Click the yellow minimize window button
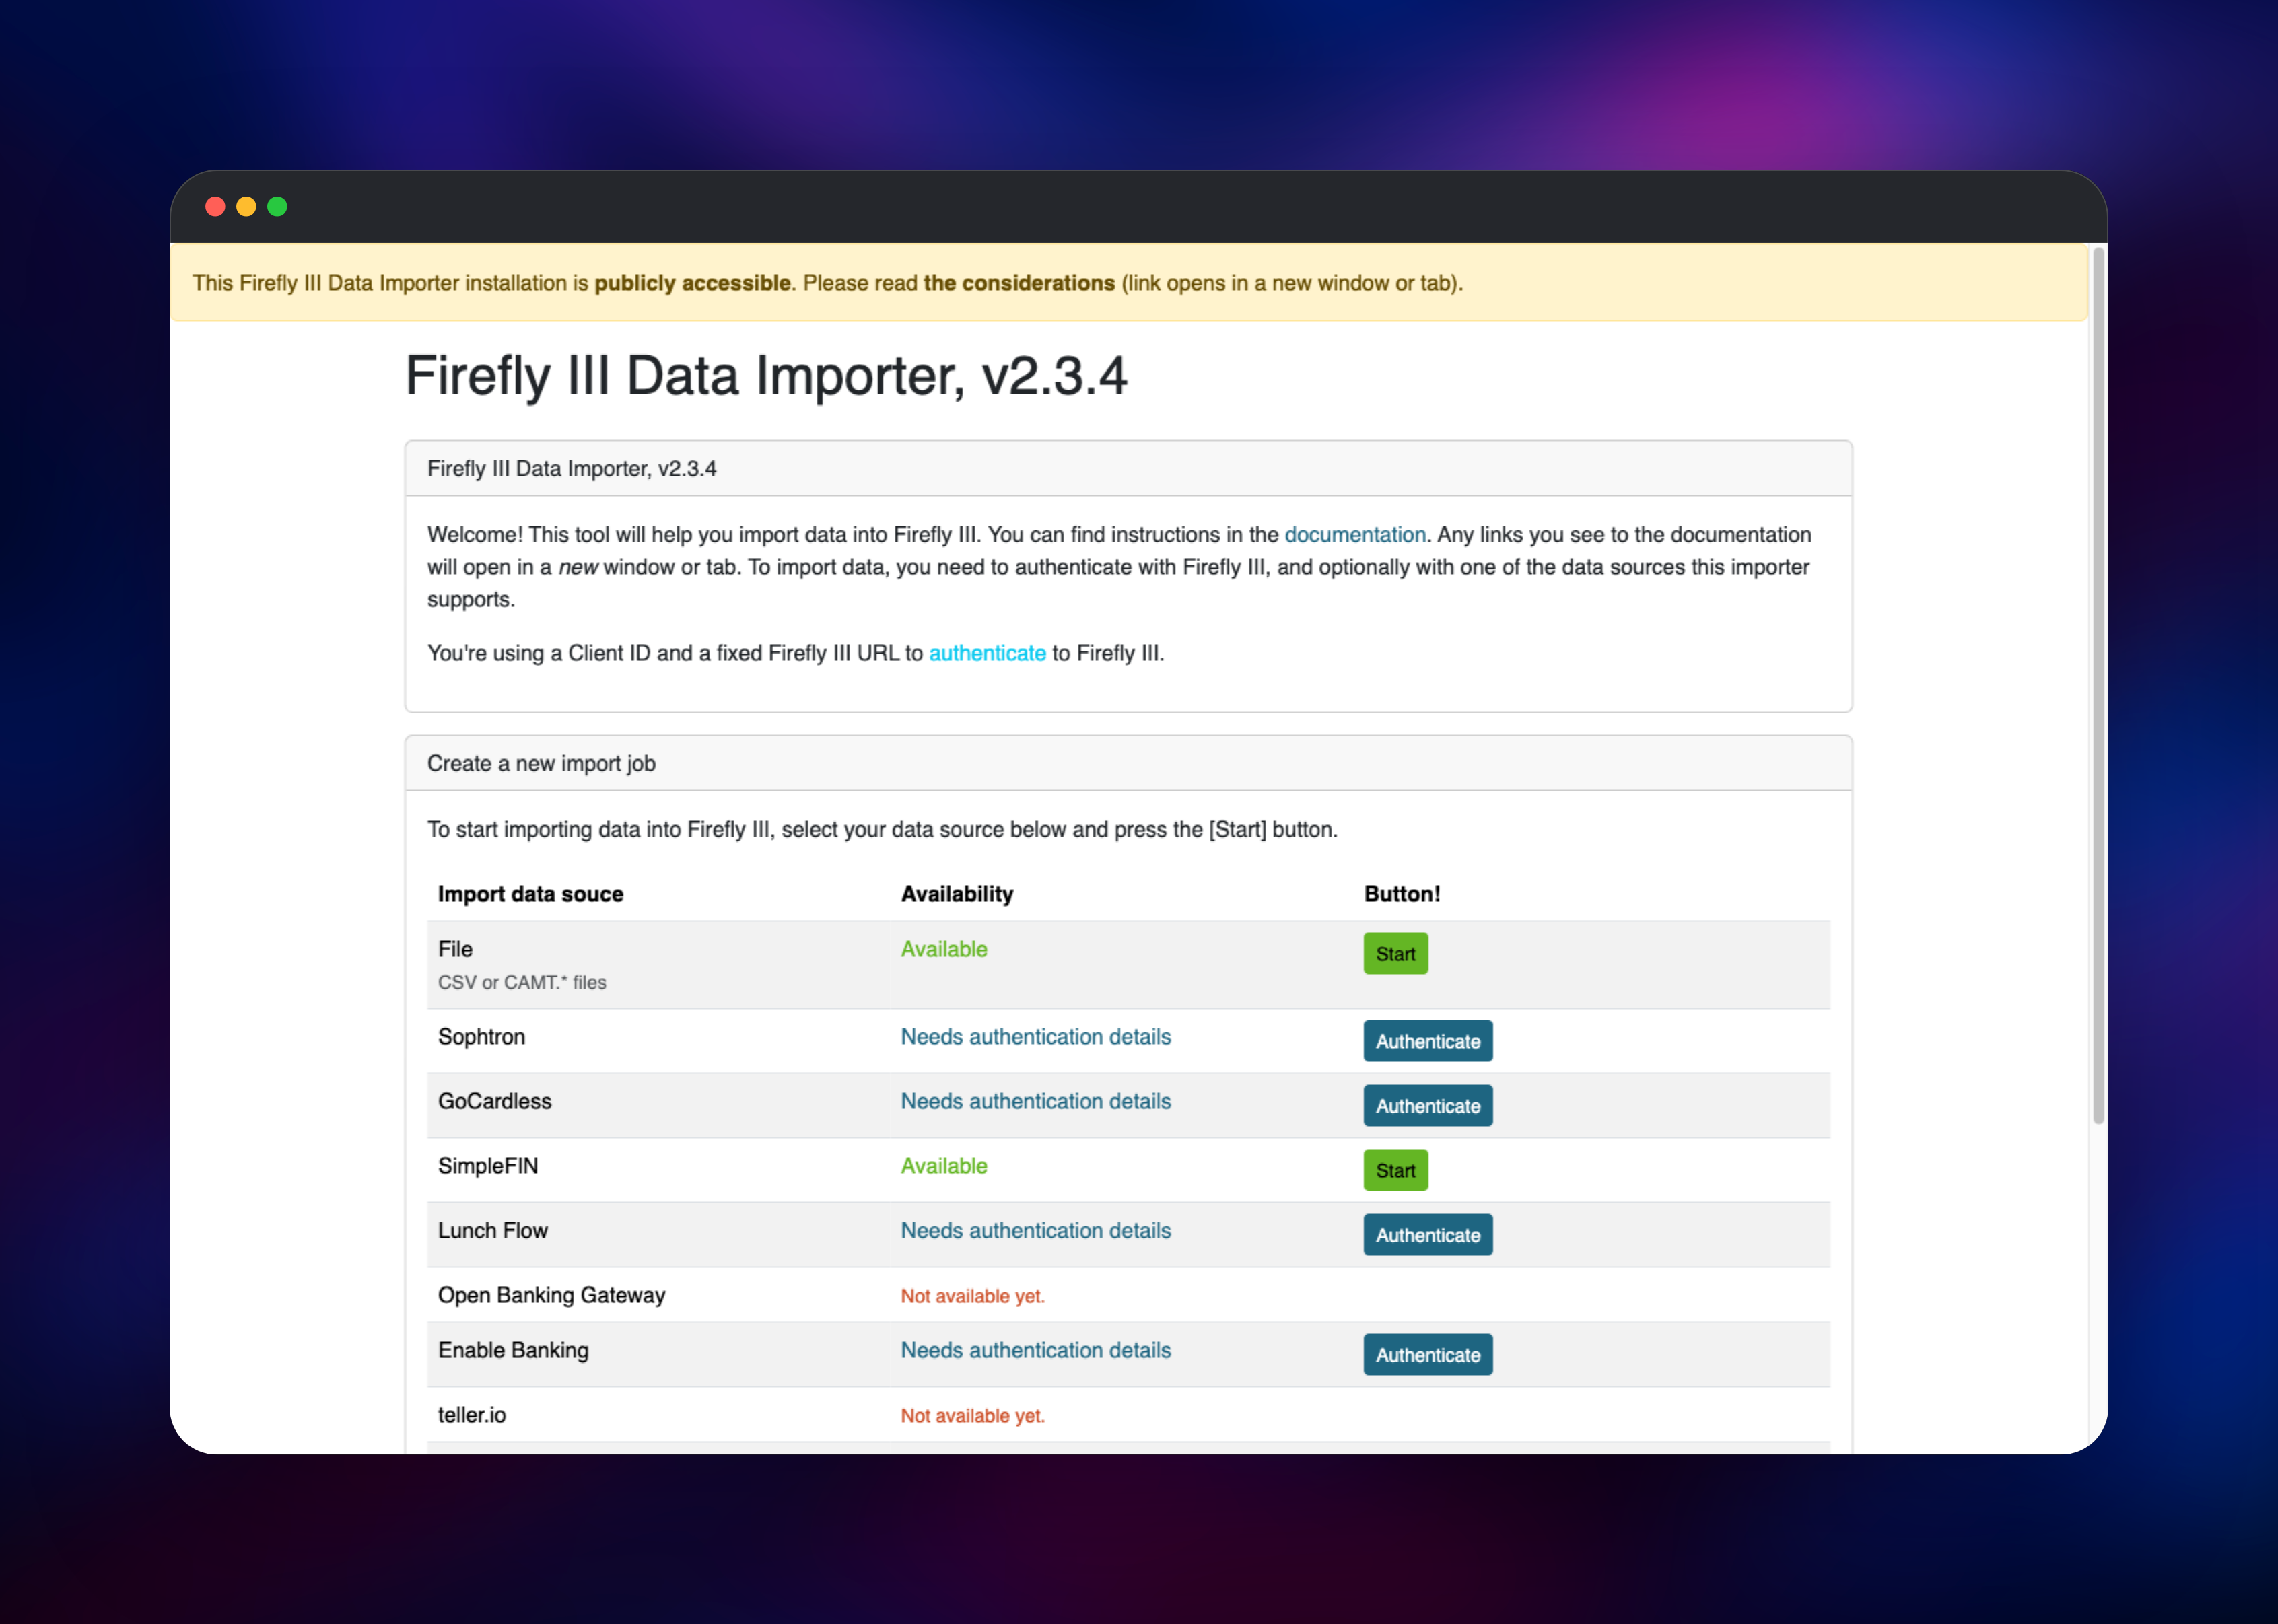The height and width of the screenshot is (1624, 2278). pos(246,206)
